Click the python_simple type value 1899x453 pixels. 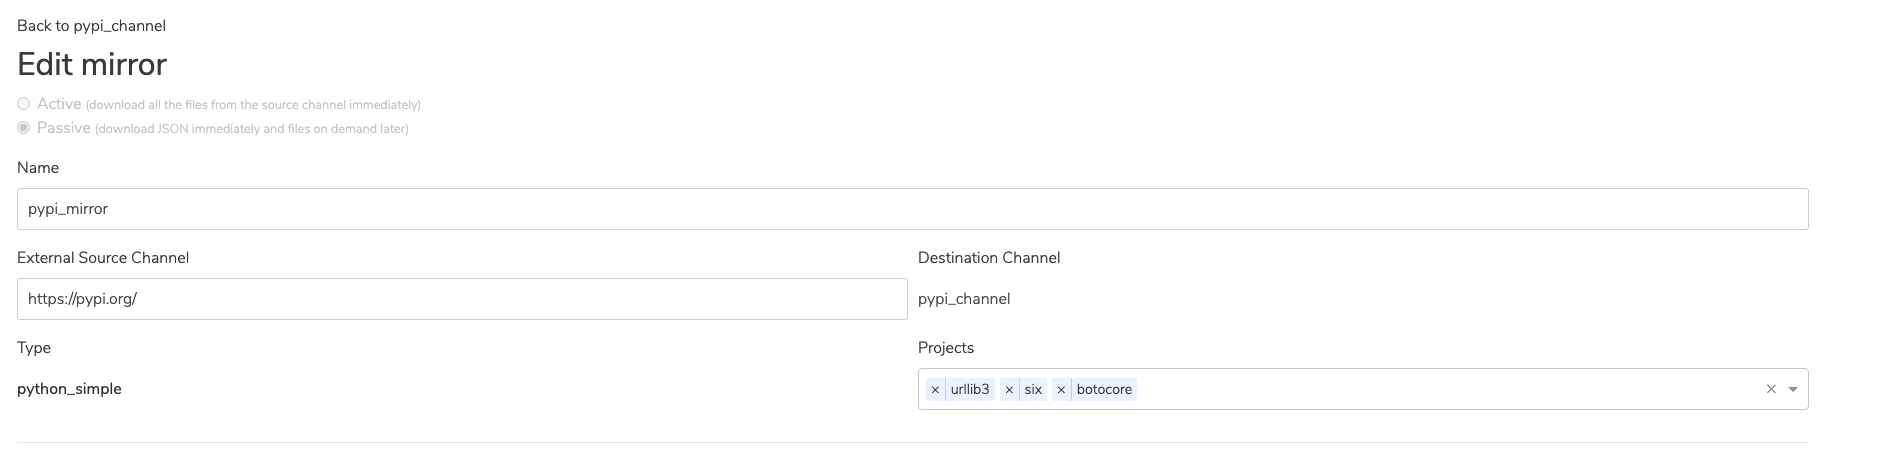69,389
